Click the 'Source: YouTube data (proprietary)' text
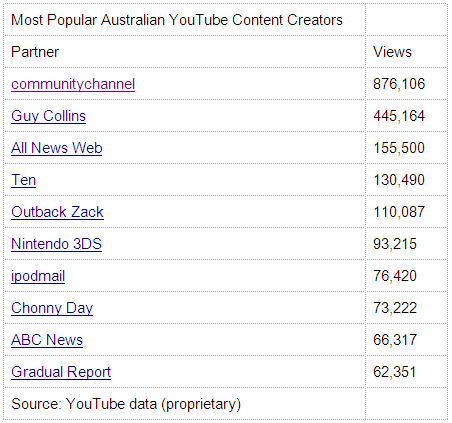This screenshot has width=452, height=423. (126, 404)
